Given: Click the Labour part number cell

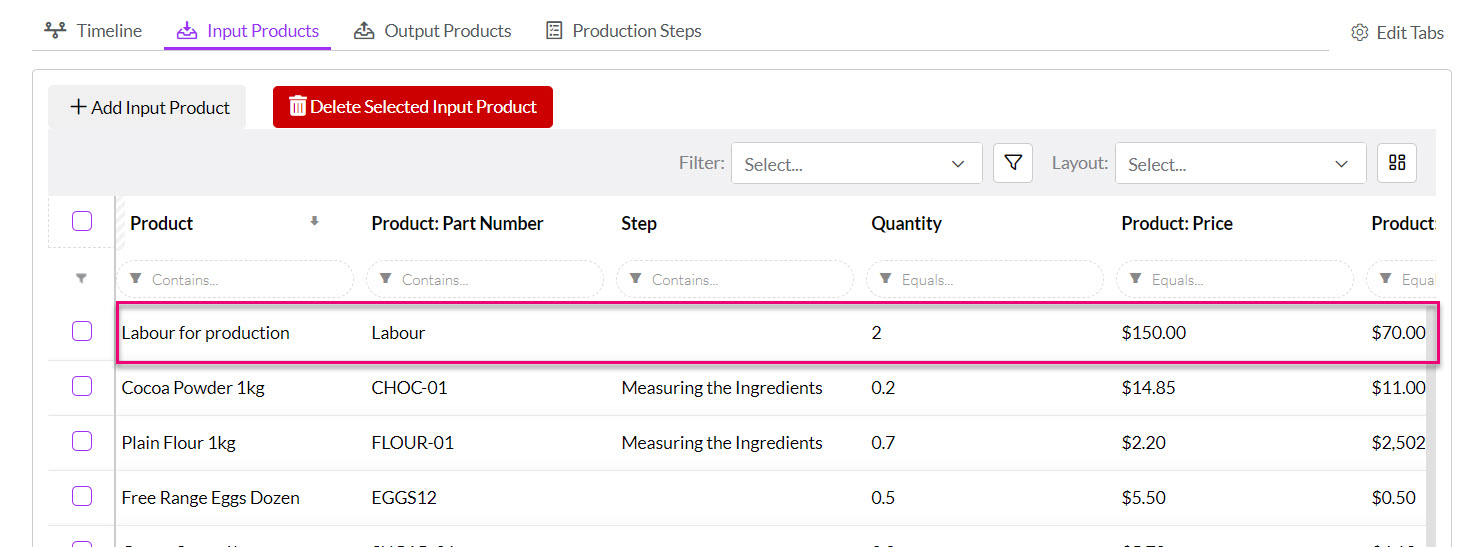Looking at the screenshot, I should [x=398, y=333].
